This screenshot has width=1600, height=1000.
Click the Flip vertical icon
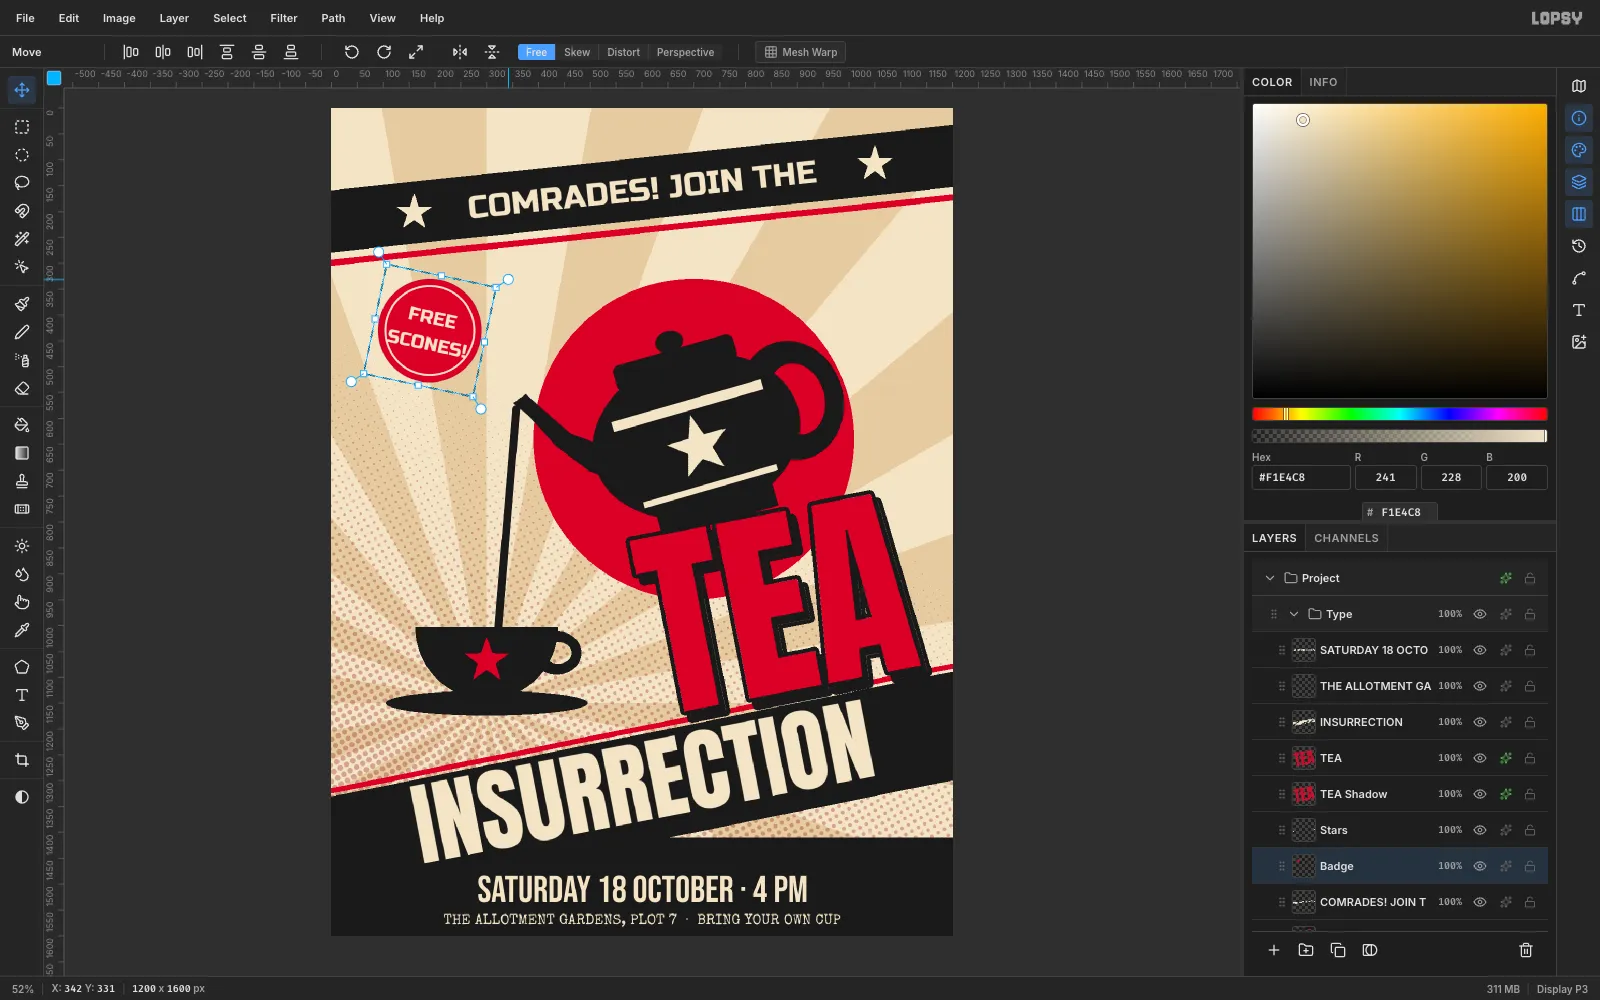click(492, 52)
